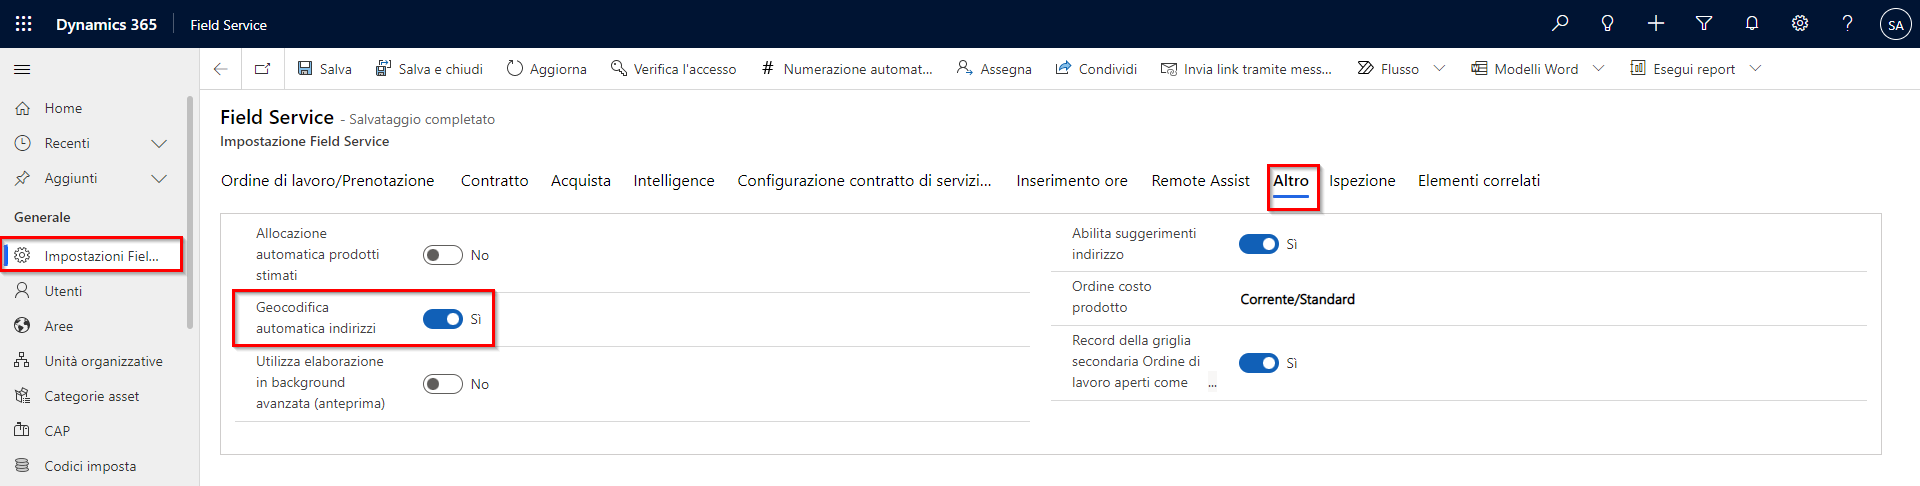Click Modelli Word command
The image size is (1920, 486).
point(1525,69)
